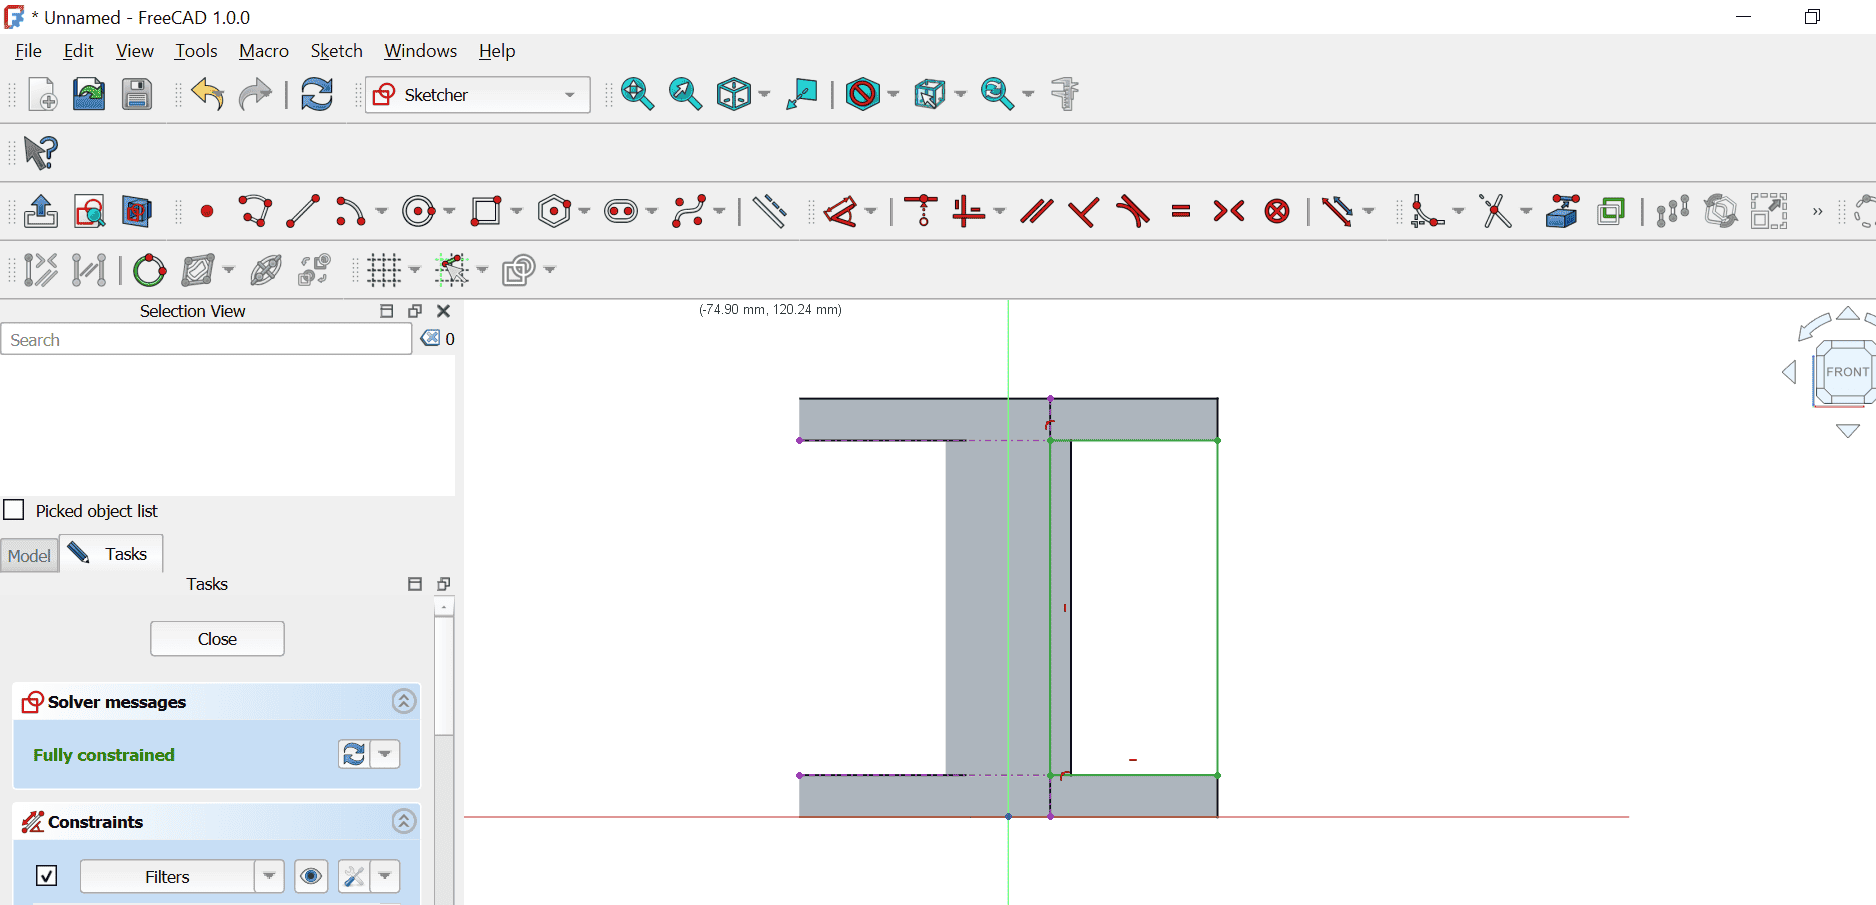Select the Trim edge tool
Screen dimensions: 1876x905
tap(1496, 212)
